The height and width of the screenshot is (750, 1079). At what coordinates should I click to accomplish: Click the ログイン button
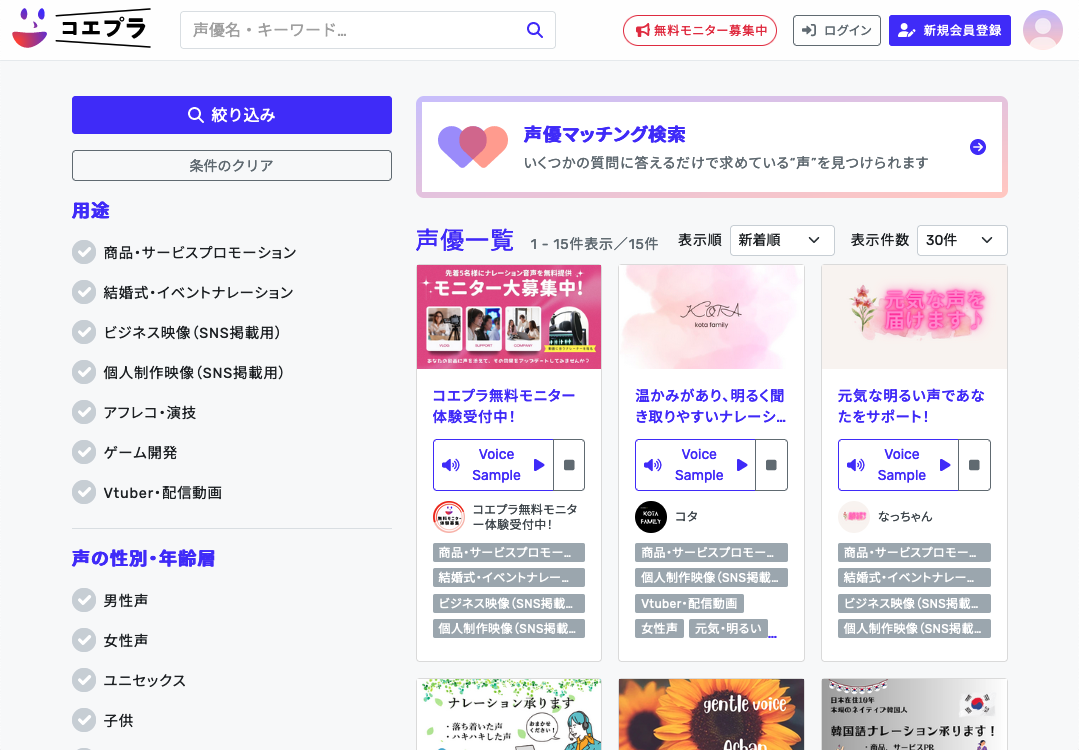837,30
